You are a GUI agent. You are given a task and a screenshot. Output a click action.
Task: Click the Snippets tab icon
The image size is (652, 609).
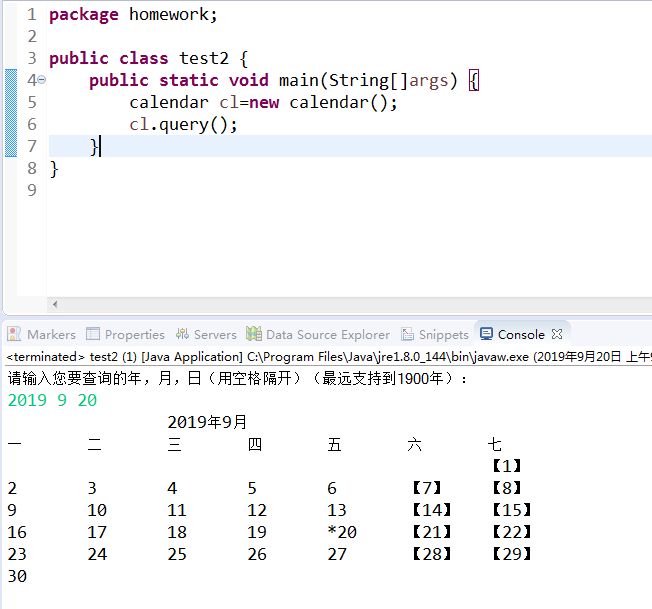[x=408, y=334]
